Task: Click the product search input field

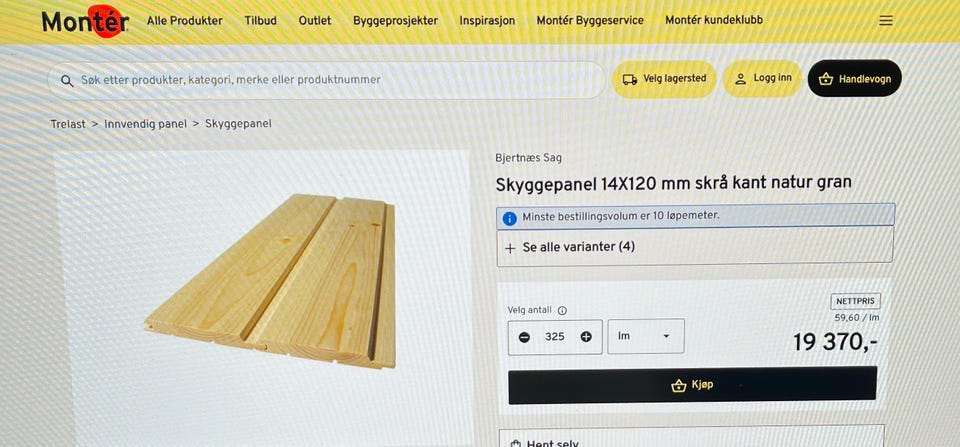Action: 326,80
